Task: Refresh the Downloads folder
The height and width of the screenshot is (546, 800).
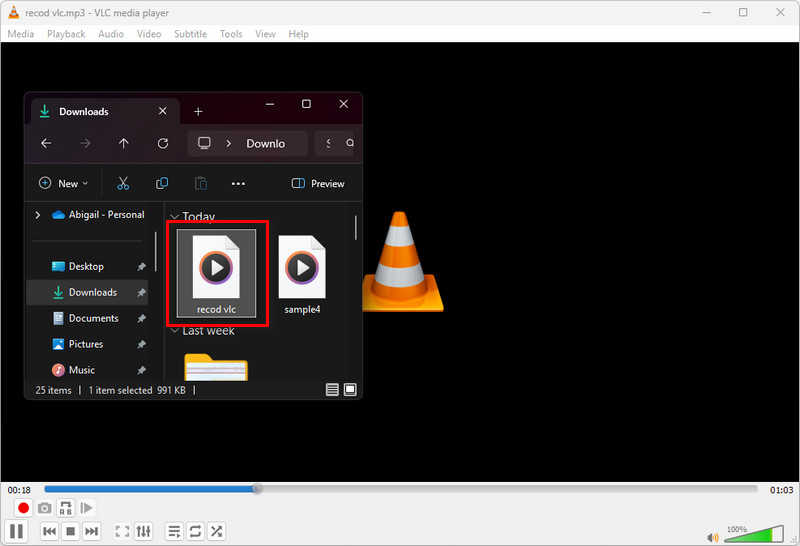Action: pos(163,143)
